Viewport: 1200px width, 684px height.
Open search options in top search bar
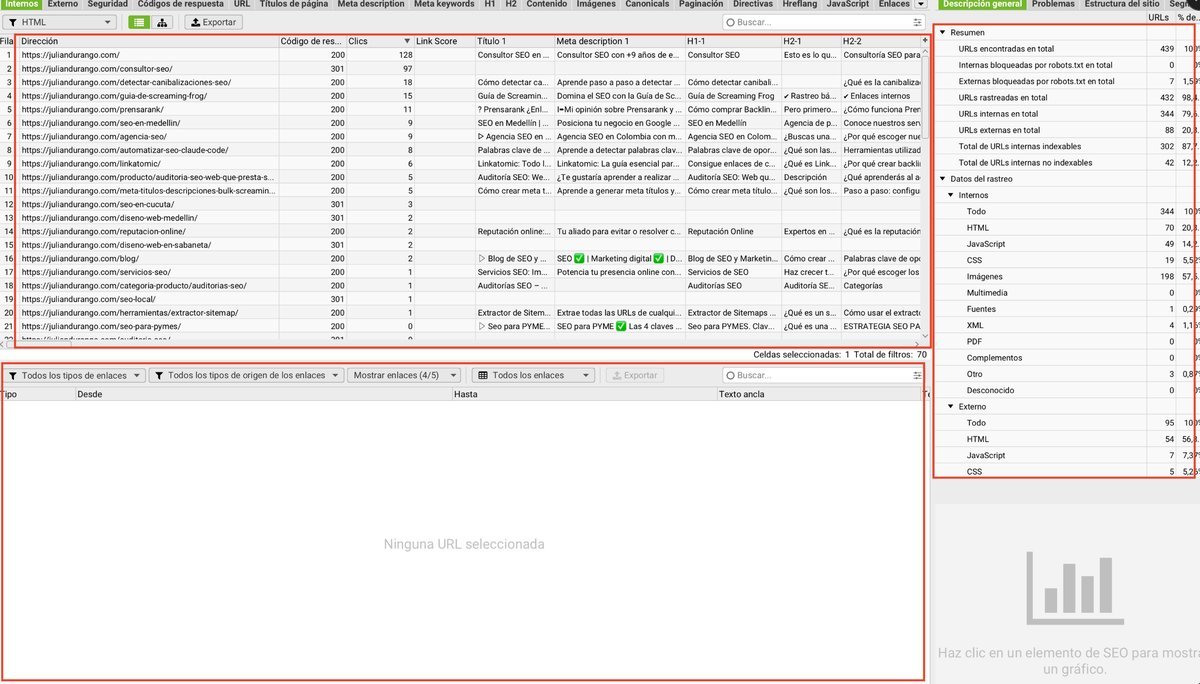(917, 22)
